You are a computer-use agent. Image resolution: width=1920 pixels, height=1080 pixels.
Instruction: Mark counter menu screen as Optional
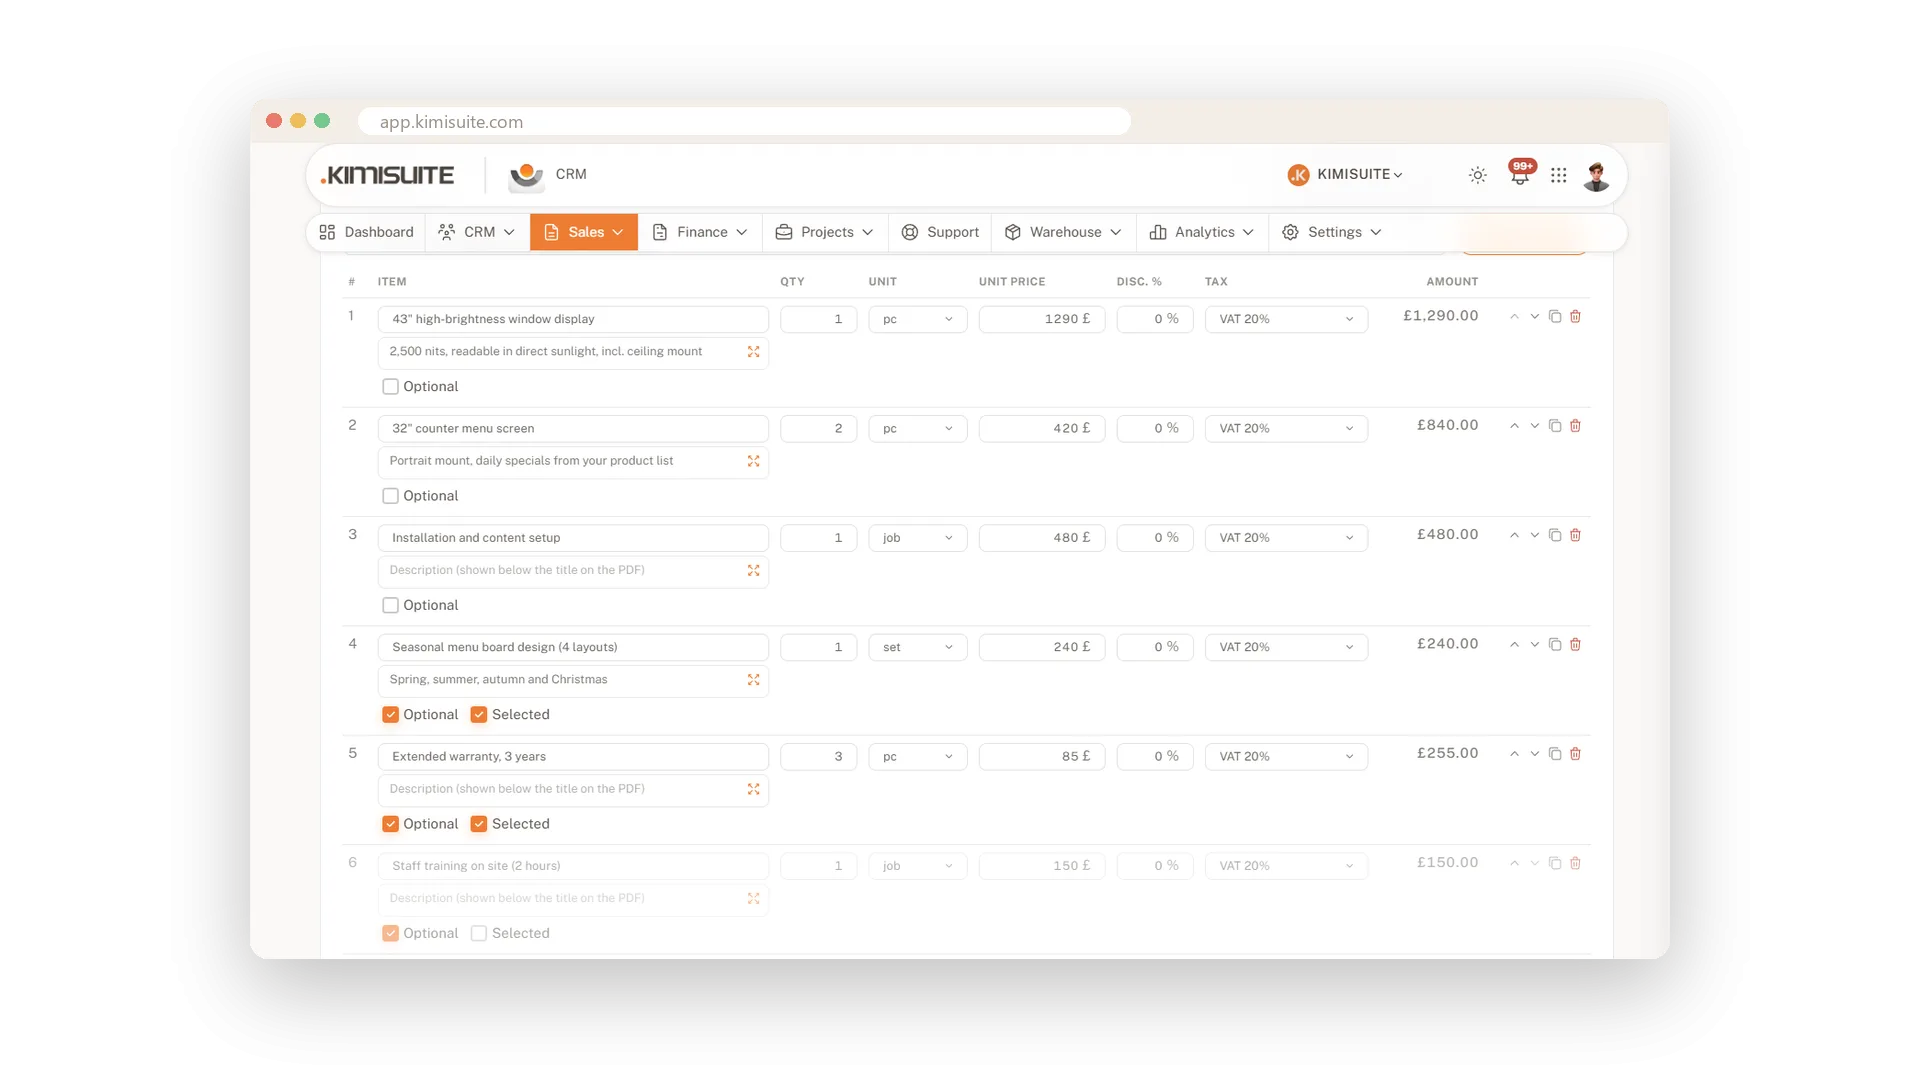pyautogui.click(x=390, y=495)
